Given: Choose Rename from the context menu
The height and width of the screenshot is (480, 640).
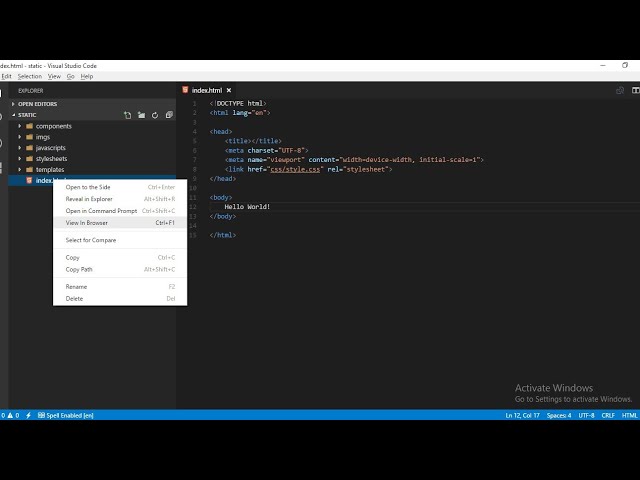Looking at the screenshot, I should tap(120, 287).
